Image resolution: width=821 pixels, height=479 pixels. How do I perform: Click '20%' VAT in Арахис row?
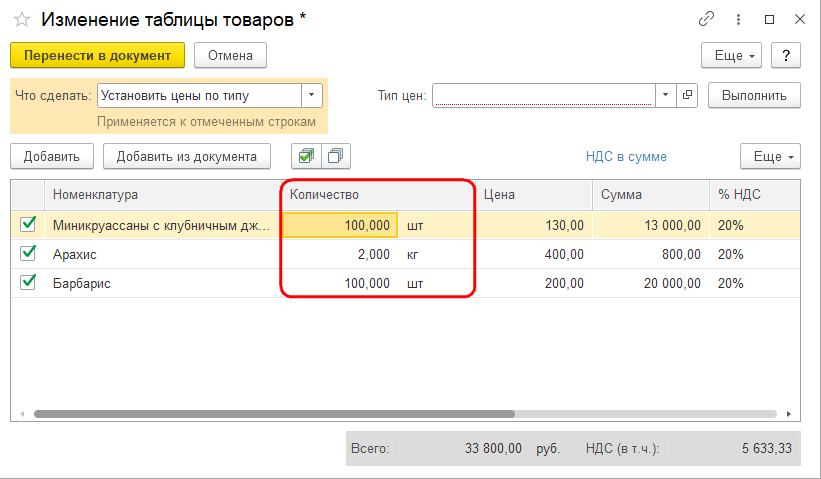(755, 254)
